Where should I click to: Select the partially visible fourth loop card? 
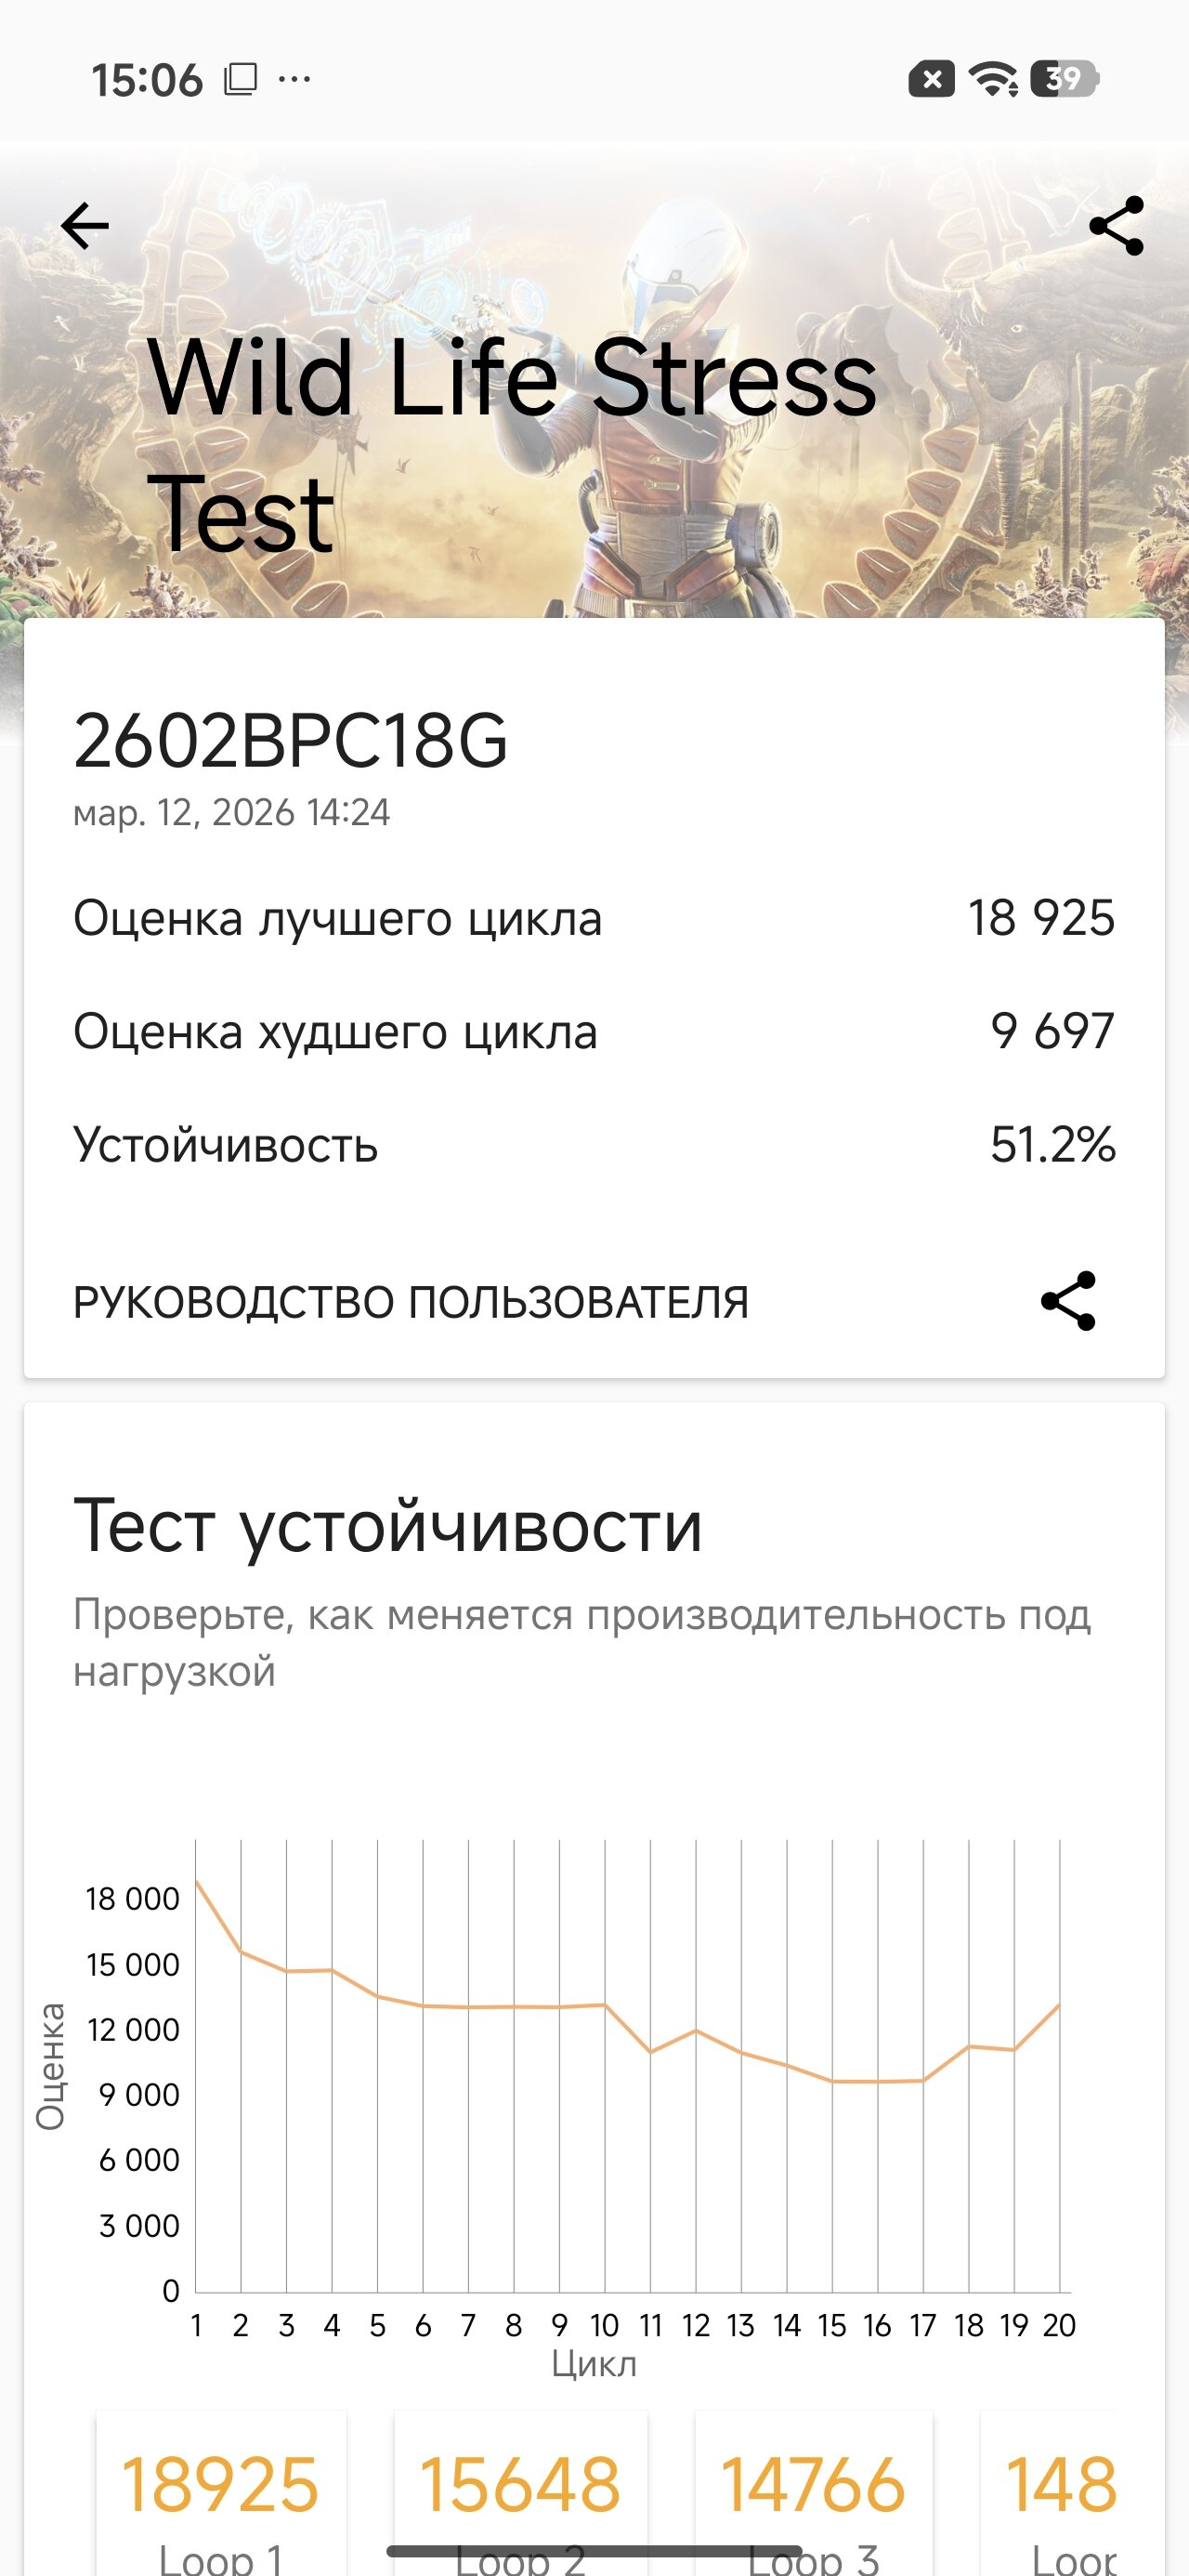pyautogui.click(x=1060, y=2490)
